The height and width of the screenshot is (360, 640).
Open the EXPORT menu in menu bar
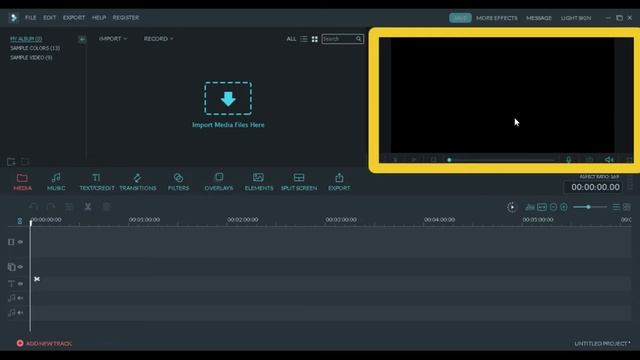click(x=74, y=18)
